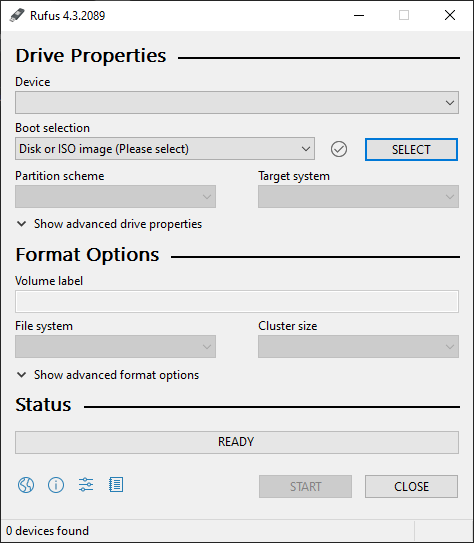Expand Show advanced drive properties
This screenshot has width=474, height=543.
(x=109, y=224)
